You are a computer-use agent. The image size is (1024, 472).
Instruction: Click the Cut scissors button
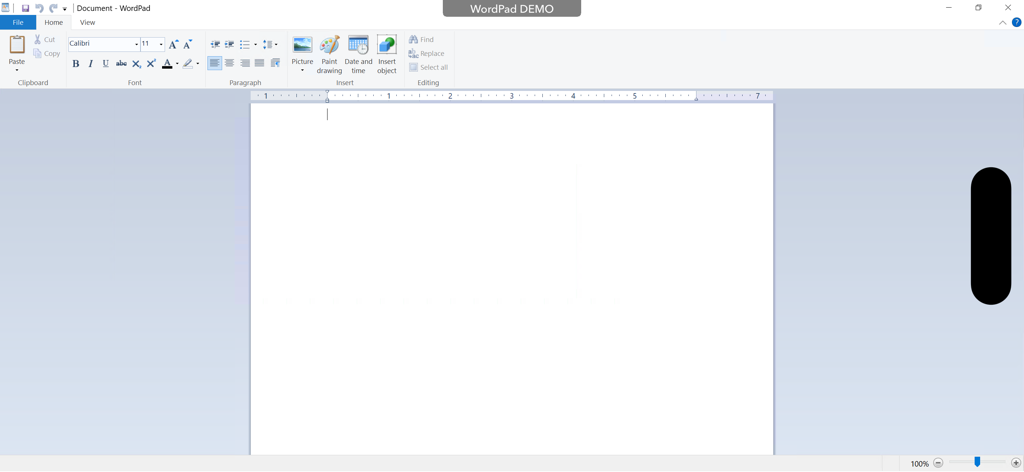45,40
